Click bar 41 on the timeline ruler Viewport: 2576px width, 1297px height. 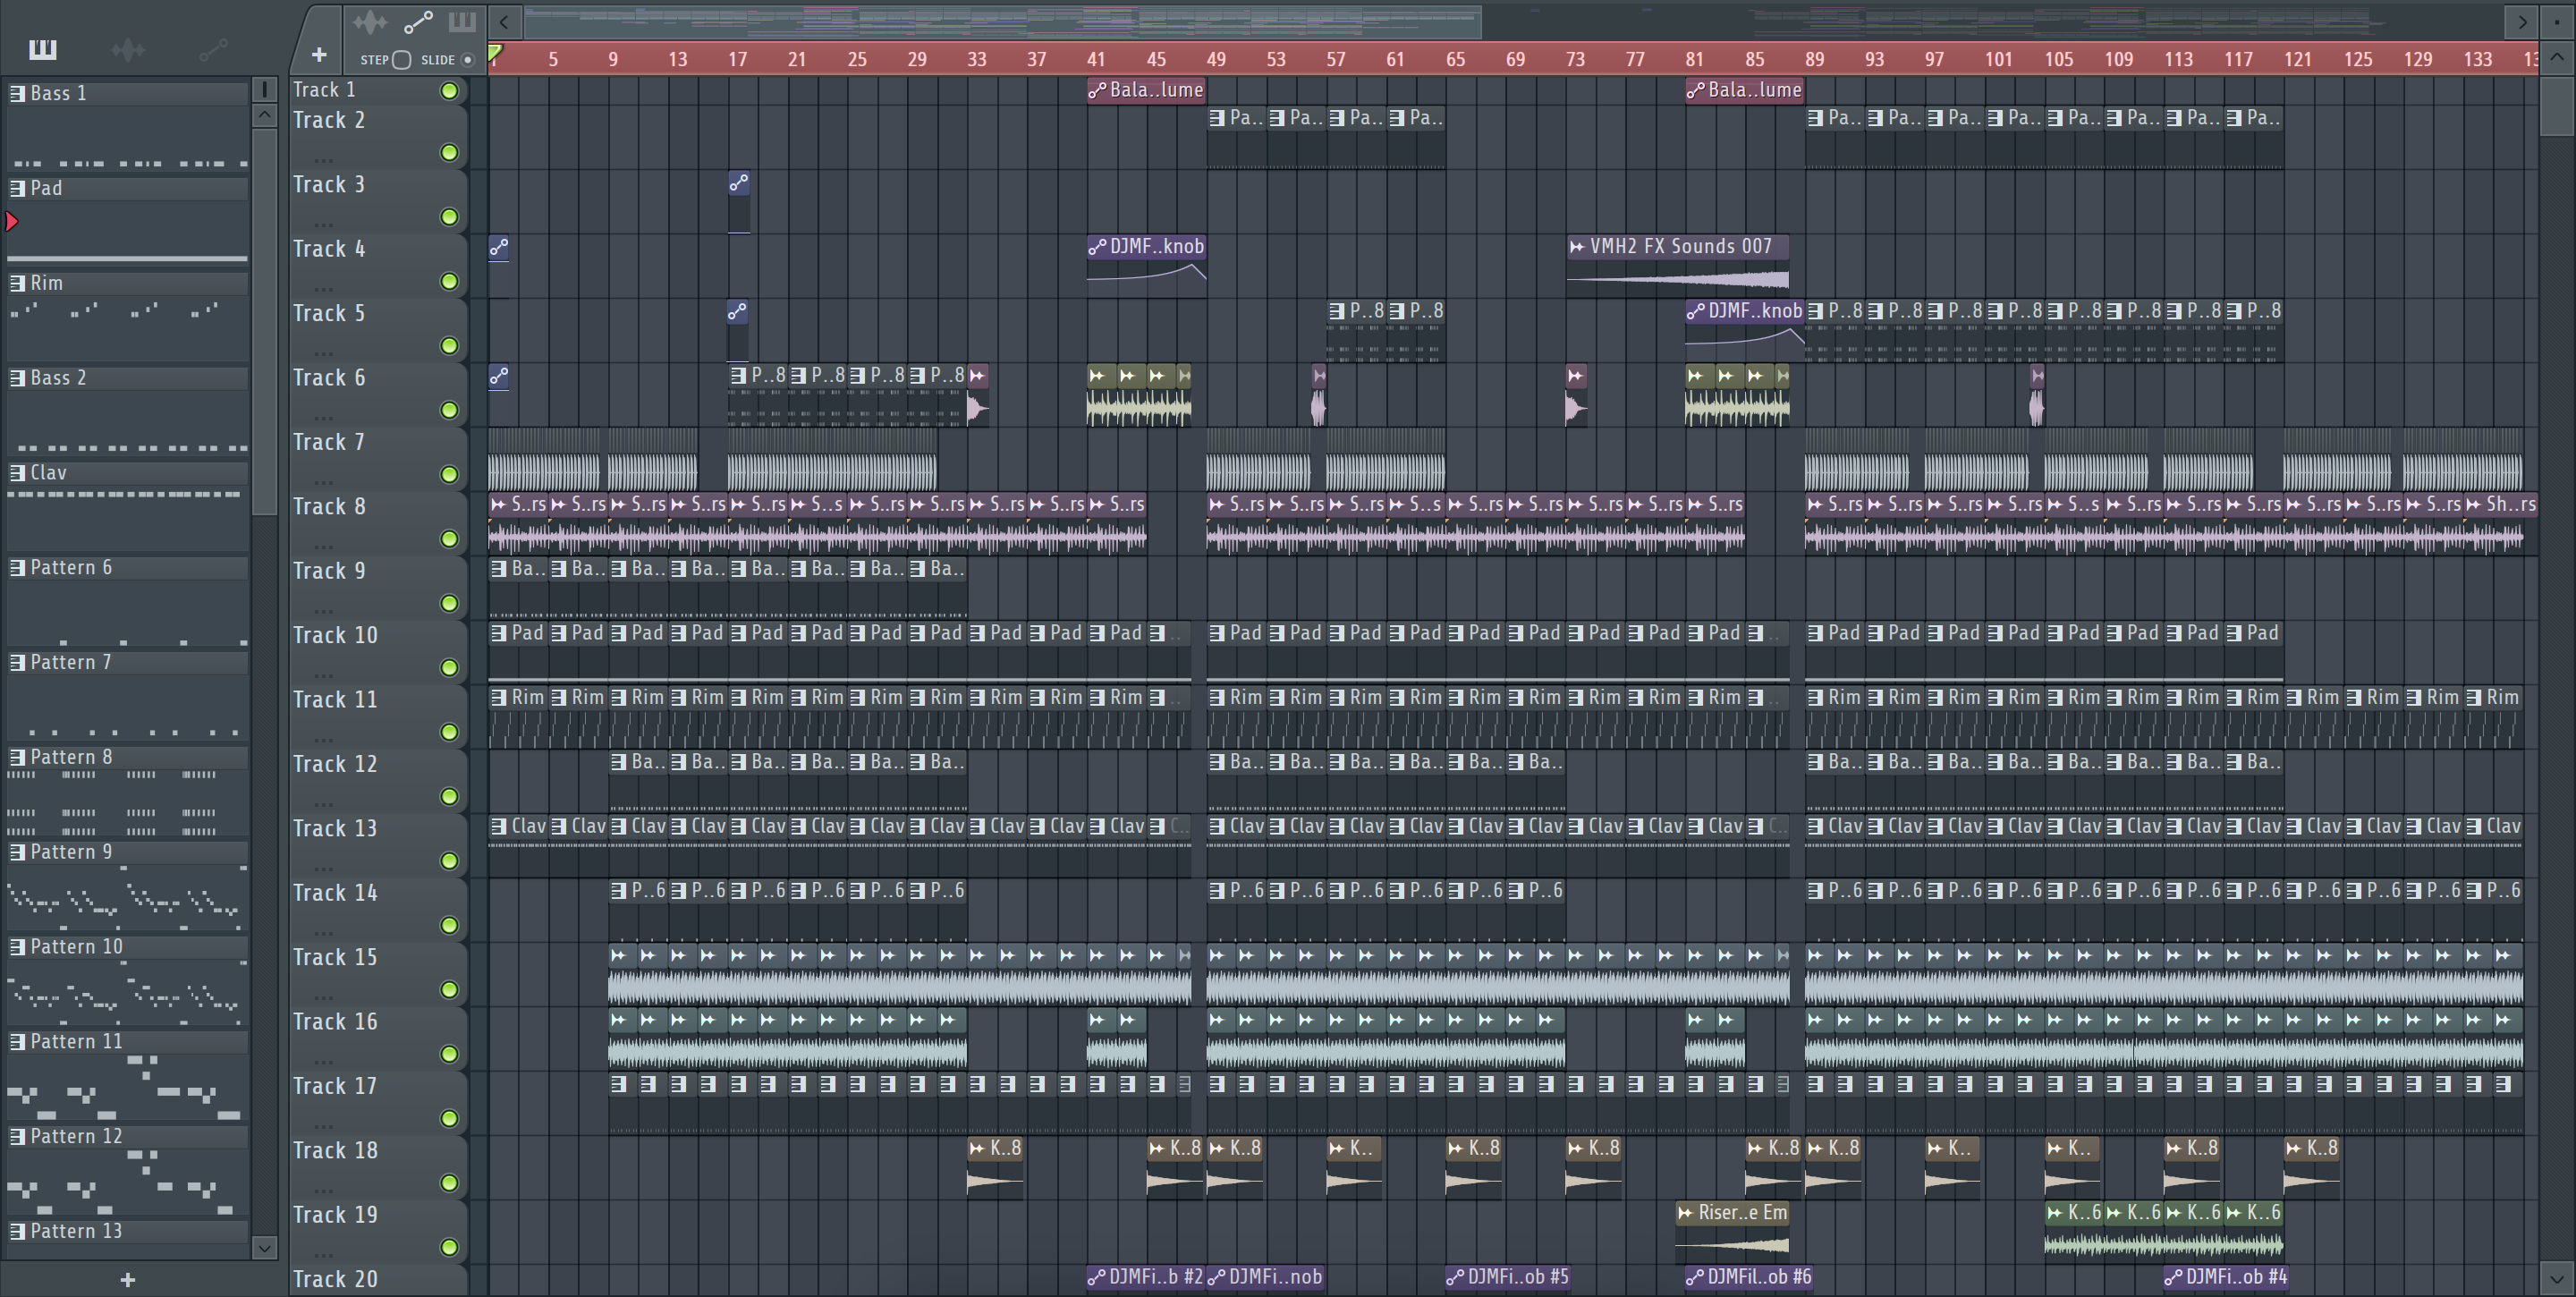click(x=1096, y=60)
